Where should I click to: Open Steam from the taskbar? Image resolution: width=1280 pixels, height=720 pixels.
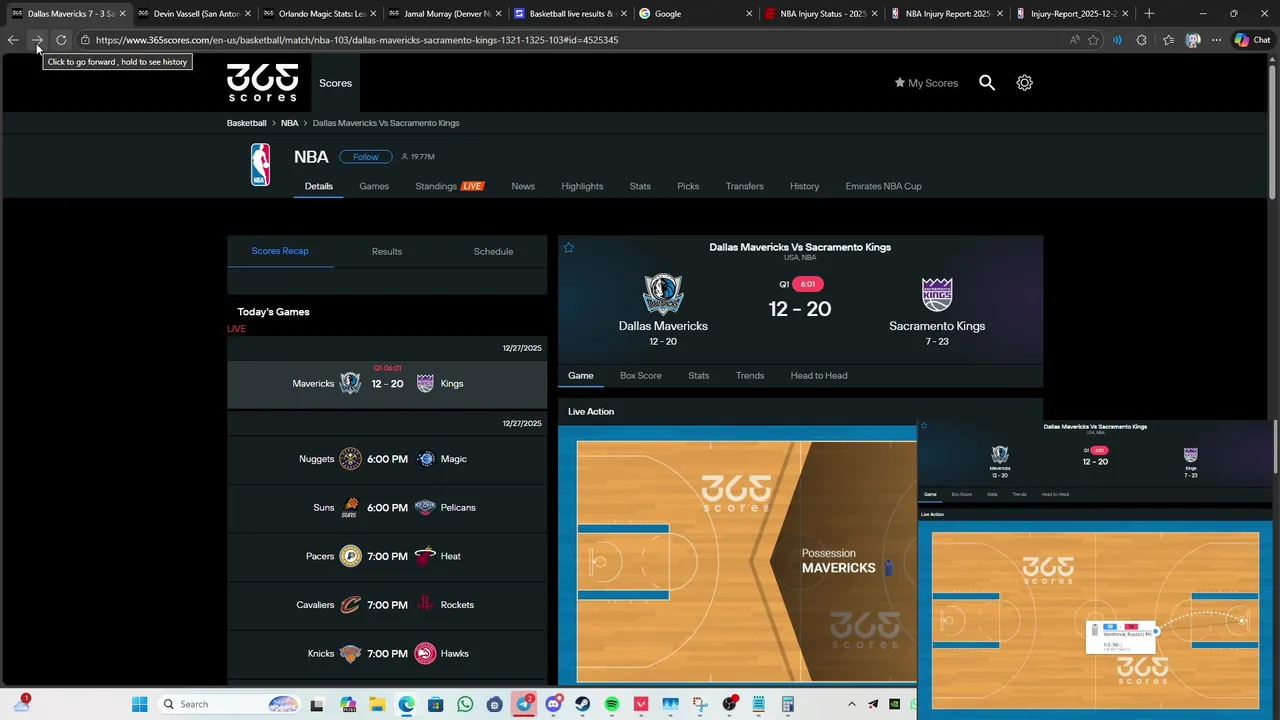pyautogui.click(x=583, y=704)
